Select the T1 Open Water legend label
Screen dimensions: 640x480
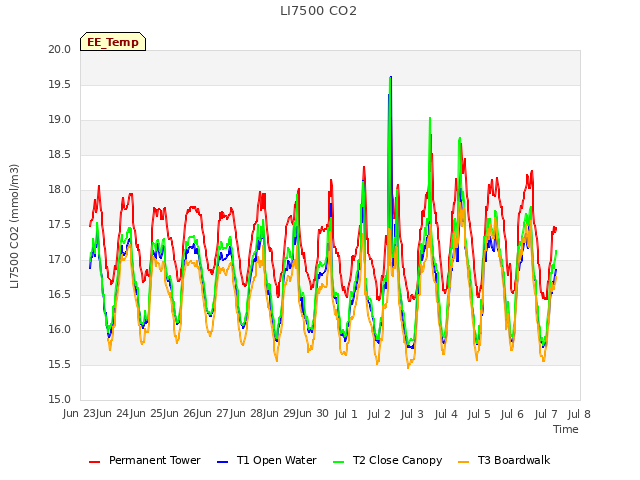pos(277,460)
